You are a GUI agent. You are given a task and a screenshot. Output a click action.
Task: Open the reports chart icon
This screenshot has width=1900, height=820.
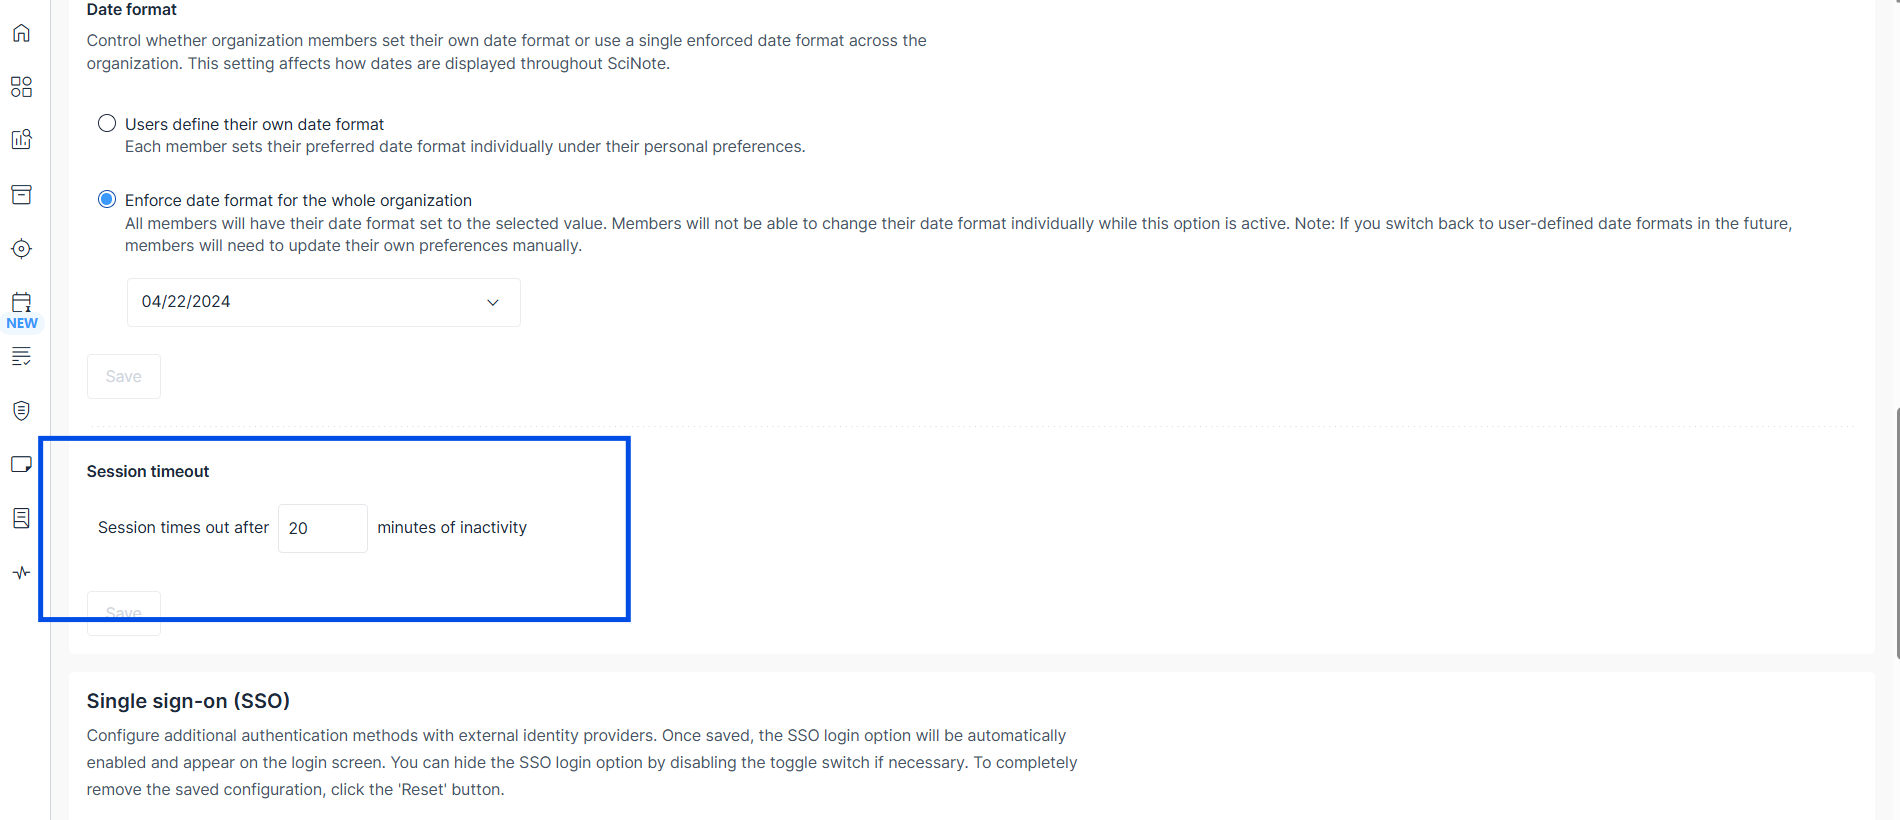(x=21, y=139)
